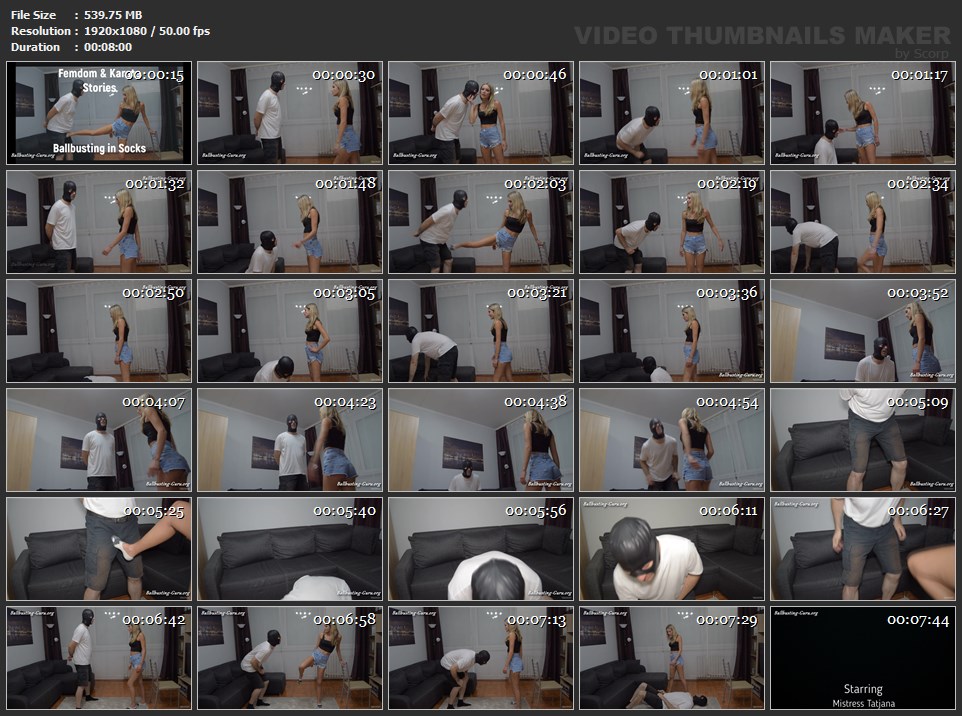962x716 pixels.
Task: Choose the thumbnail at 00:01:17
Action: (x=863, y=113)
